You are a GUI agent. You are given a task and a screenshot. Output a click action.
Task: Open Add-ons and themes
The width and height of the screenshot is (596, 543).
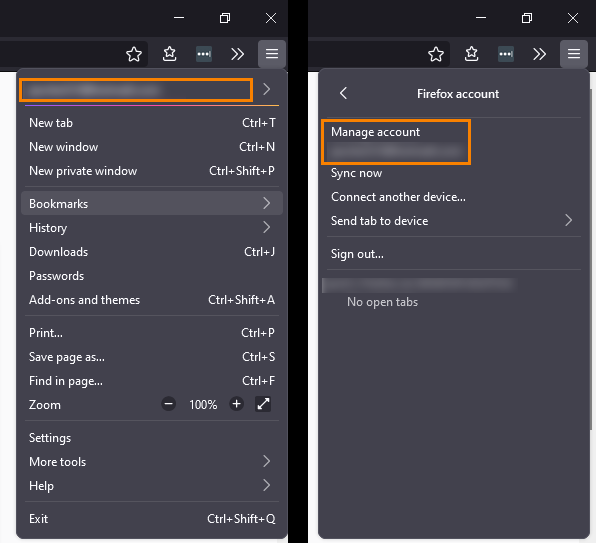click(x=152, y=299)
